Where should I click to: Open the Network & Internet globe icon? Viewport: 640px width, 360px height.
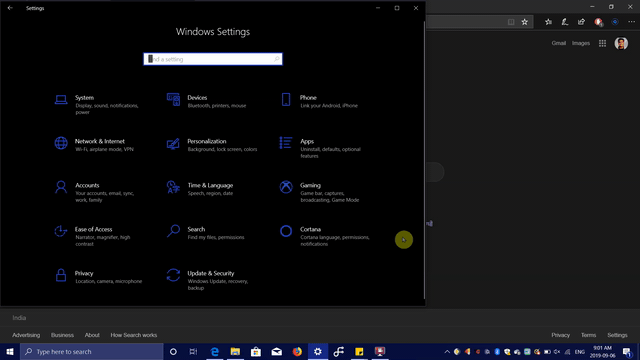(61, 143)
